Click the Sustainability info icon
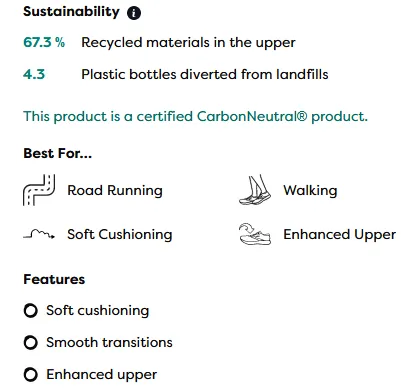The height and width of the screenshot is (390, 408). click(x=134, y=13)
